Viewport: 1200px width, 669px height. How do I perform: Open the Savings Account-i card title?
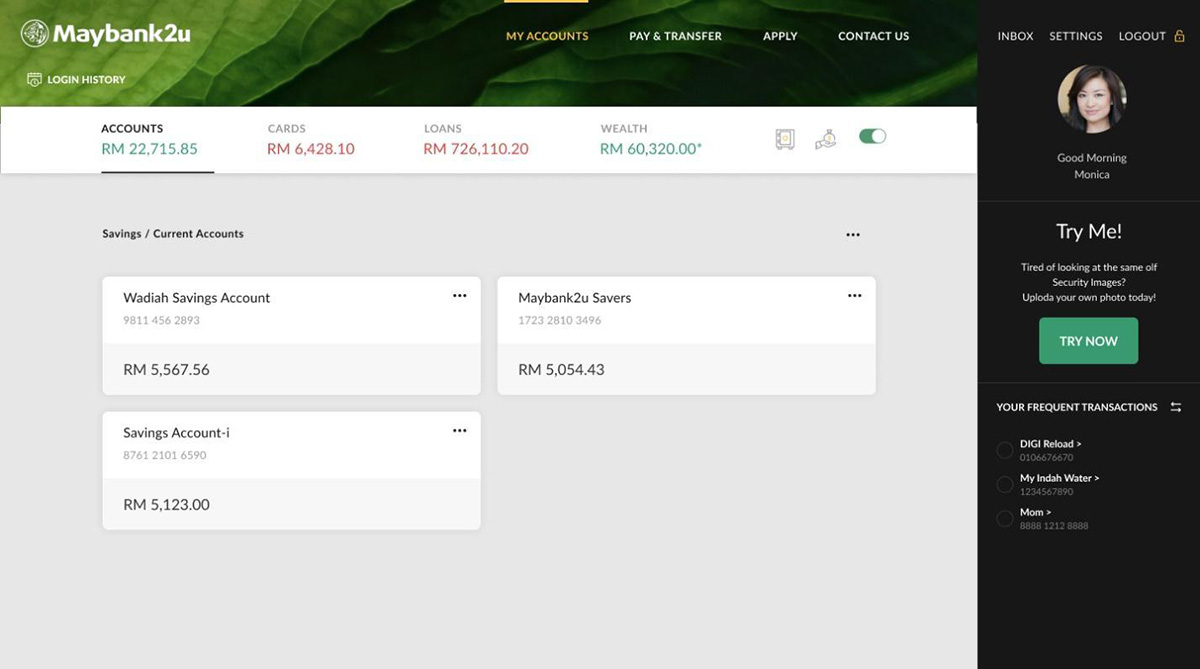coord(177,433)
